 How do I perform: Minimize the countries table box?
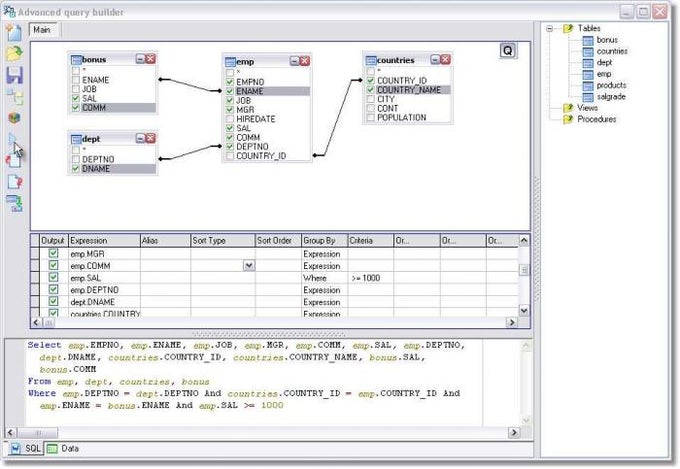point(435,59)
